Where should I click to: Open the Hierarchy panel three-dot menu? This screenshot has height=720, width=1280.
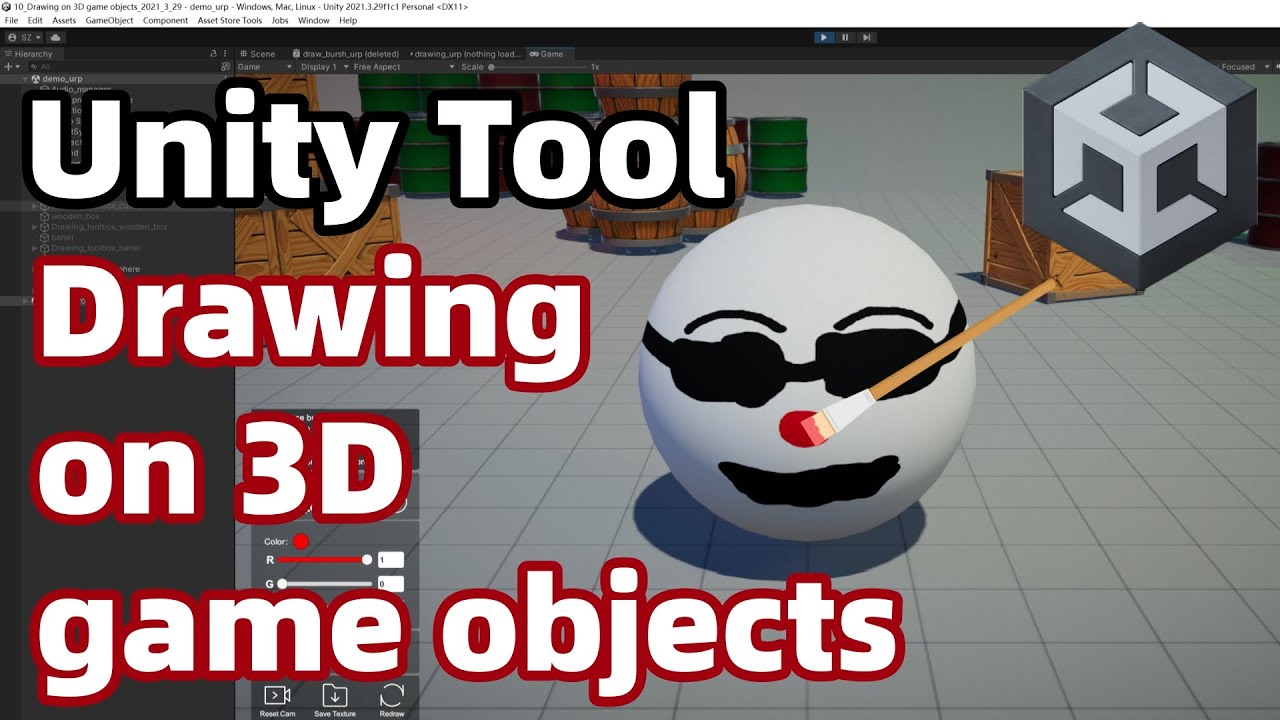click(x=226, y=54)
